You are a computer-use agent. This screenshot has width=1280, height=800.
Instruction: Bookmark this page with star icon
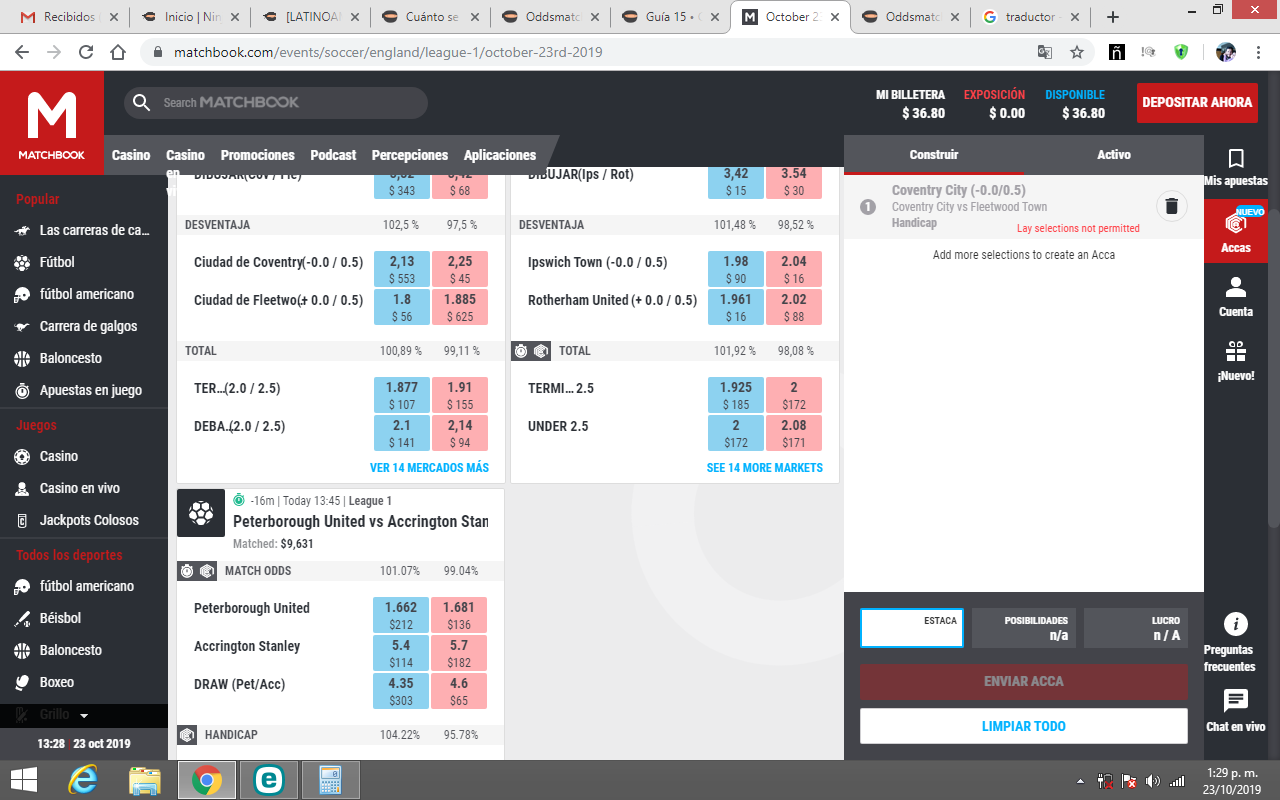tap(1077, 52)
